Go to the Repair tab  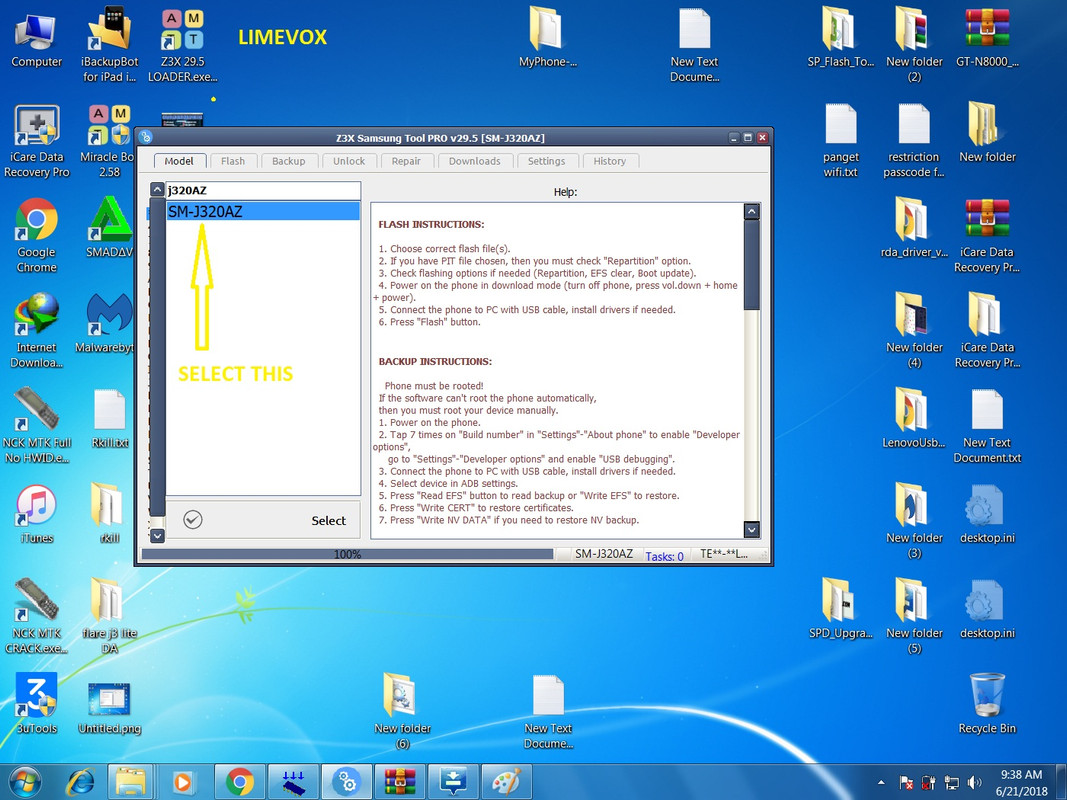tap(406, 161)
